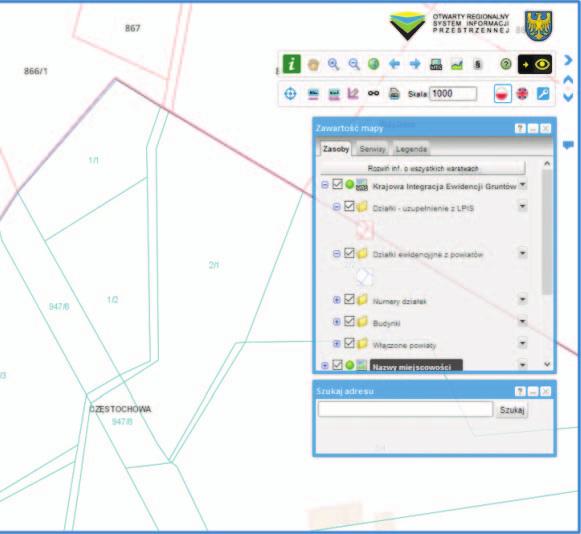This screenshot has height=534, width=581.
Task: Click the Szukaj button
Action: click(512, 410)
